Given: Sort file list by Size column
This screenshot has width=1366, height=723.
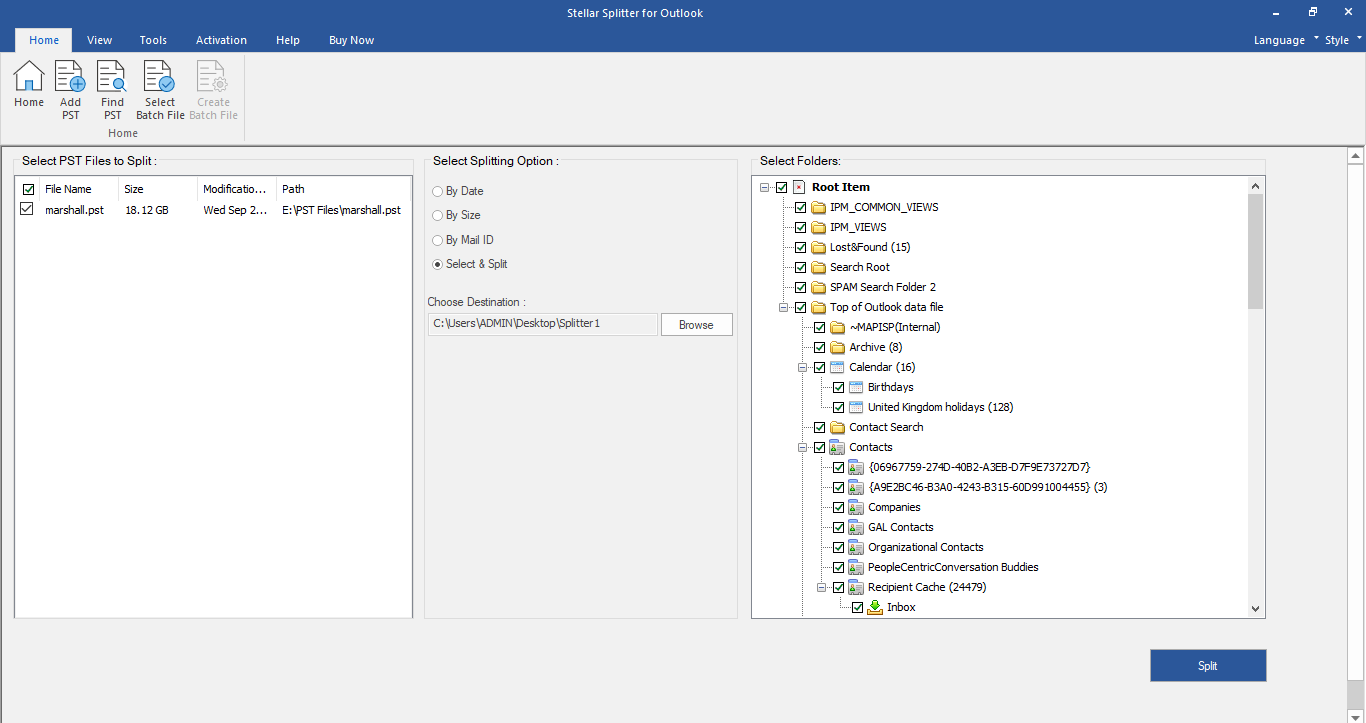Looking at the screenshot, I should 158,189.
